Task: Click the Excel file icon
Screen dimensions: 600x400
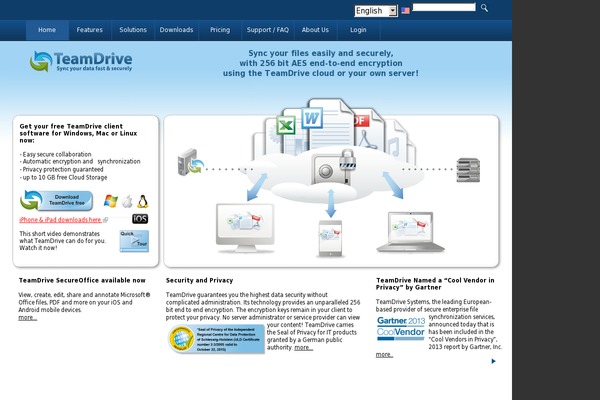Action: (x=286, y=125)
